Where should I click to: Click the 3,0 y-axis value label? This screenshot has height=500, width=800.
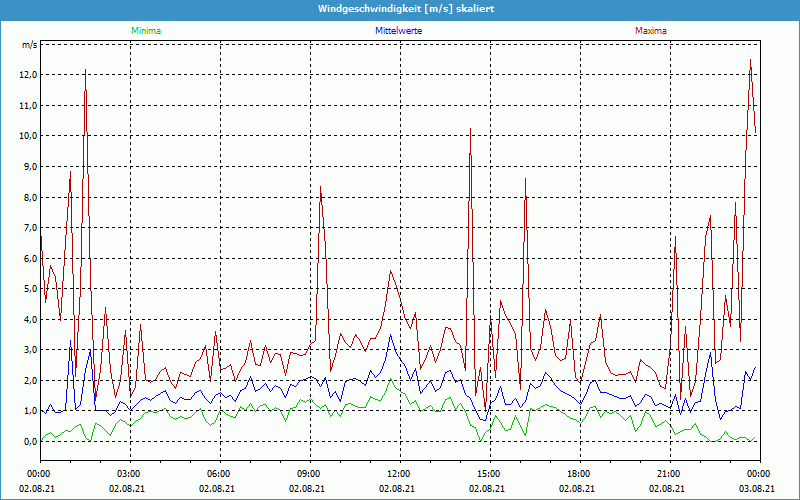point(29,350)
